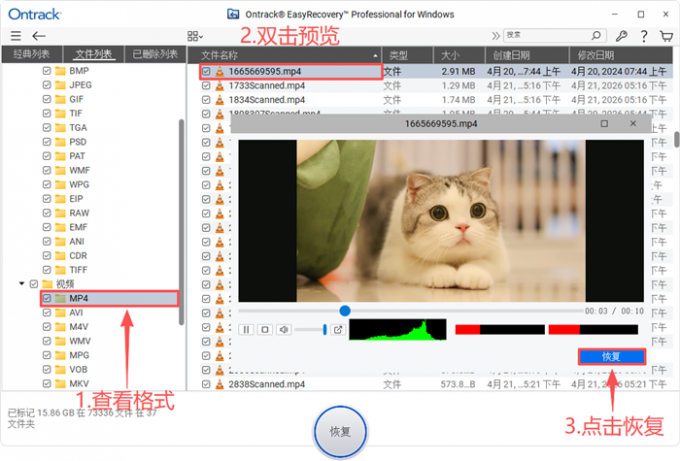Go back with the arrow icon
The image size is (680, 461).
pos(39,36)
